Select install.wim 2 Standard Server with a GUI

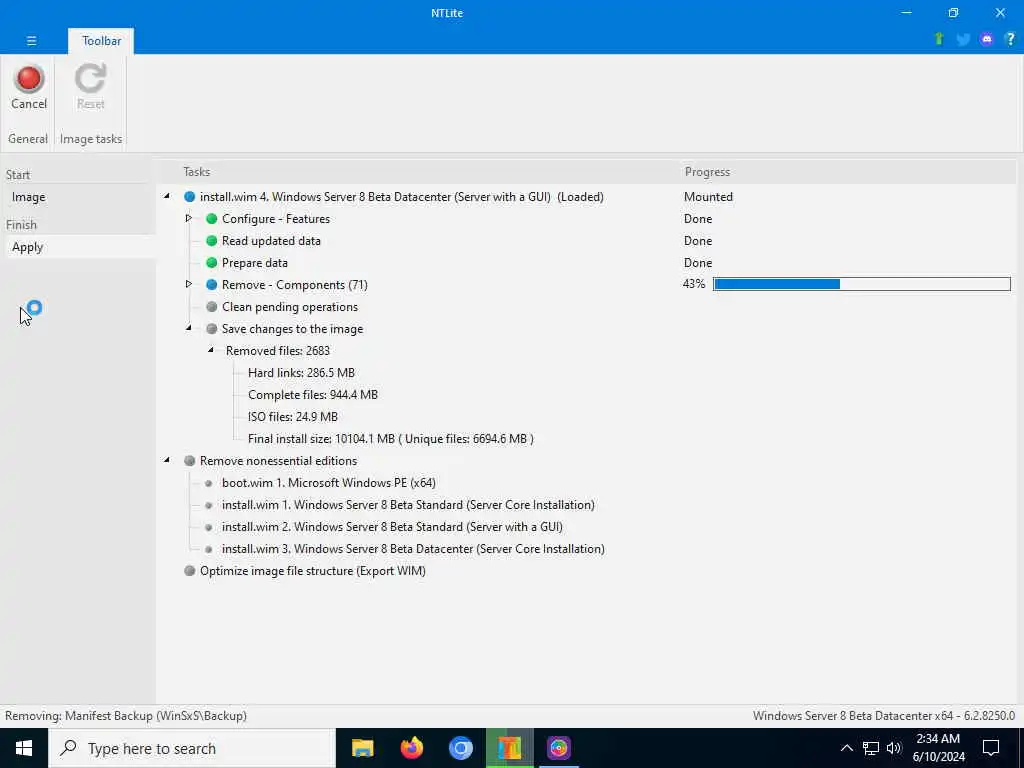[392, 527]
